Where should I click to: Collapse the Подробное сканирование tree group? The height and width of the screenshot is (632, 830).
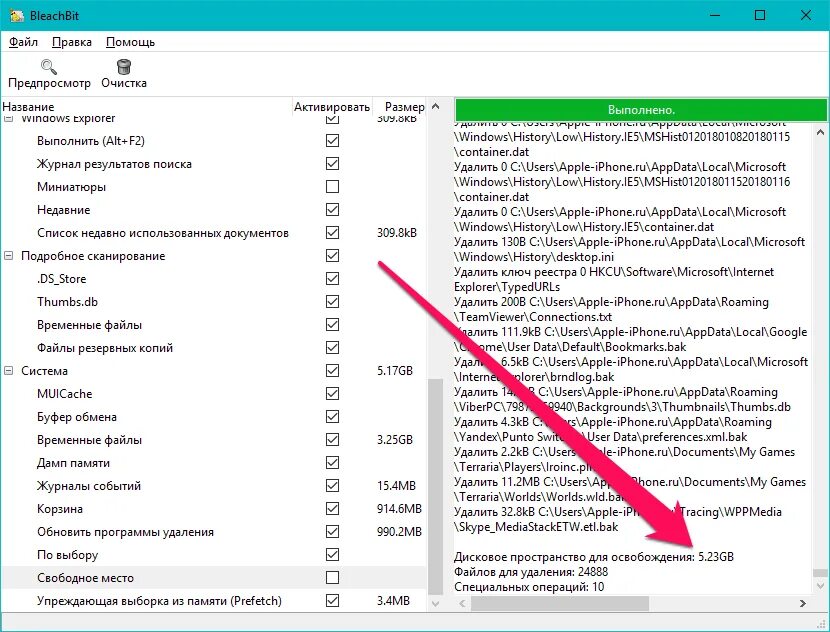8,256
